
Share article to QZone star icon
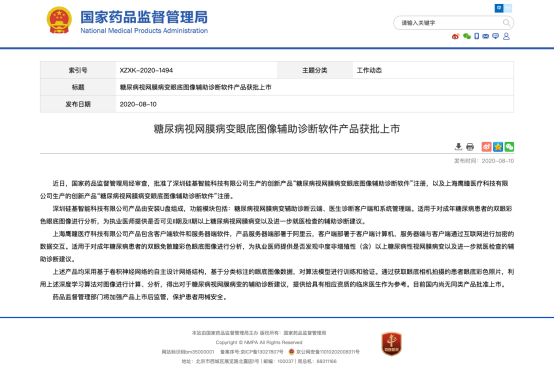[498, 147]
